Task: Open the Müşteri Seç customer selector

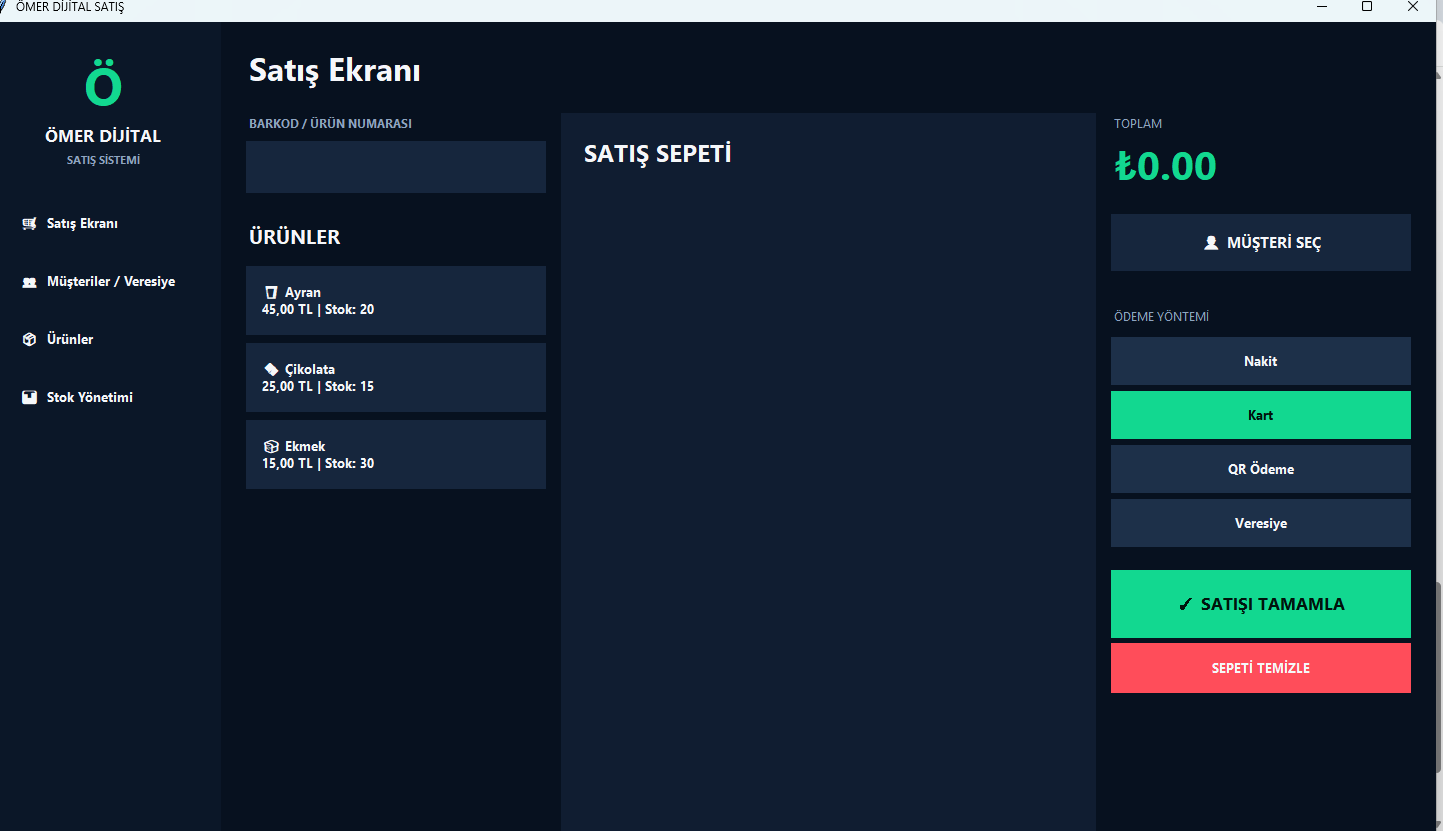Action: pyautogui.click(x=1260, y=243)
